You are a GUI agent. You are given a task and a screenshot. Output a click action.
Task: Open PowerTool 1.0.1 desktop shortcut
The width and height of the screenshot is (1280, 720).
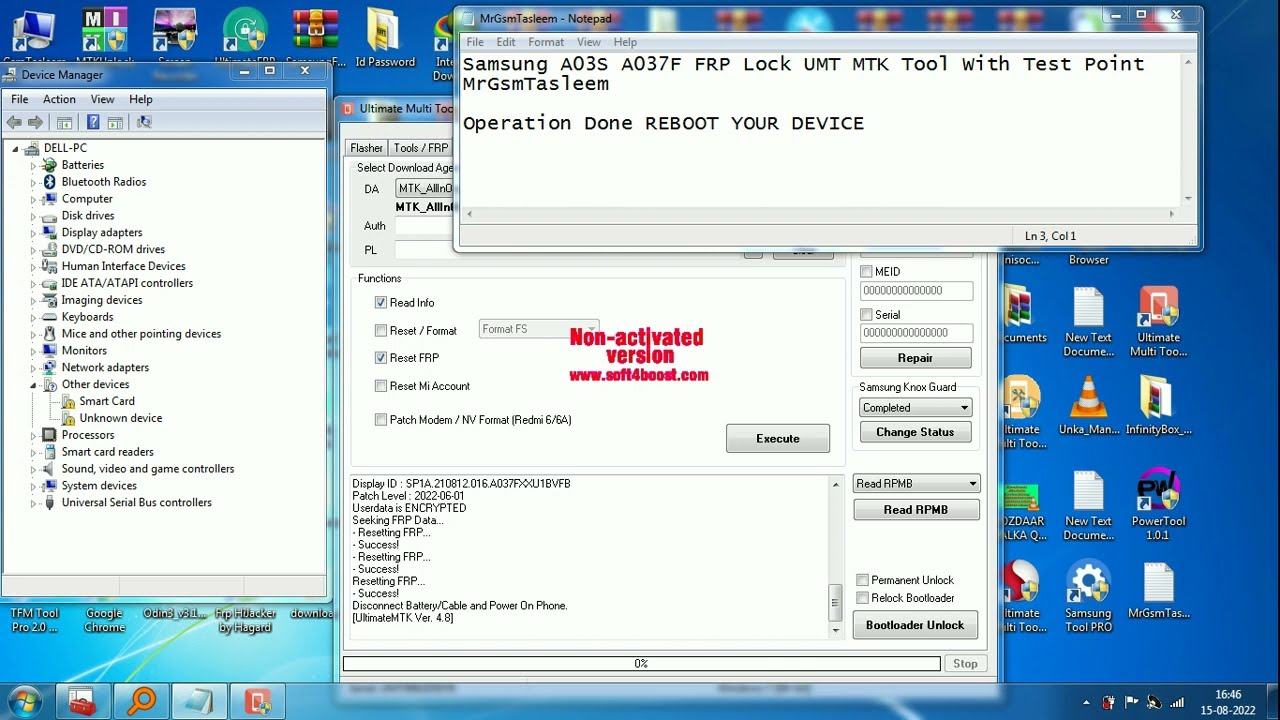pos(1158,504)
